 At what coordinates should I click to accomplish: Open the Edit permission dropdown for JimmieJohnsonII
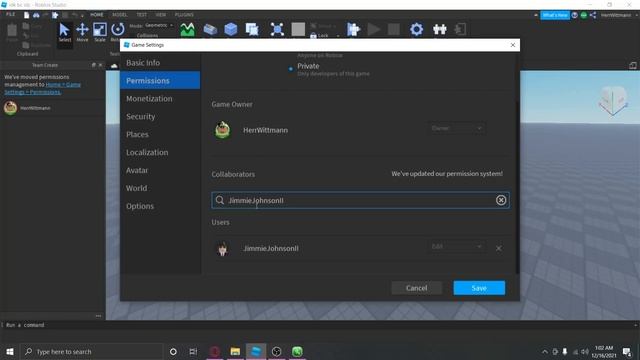pos(456,247)
